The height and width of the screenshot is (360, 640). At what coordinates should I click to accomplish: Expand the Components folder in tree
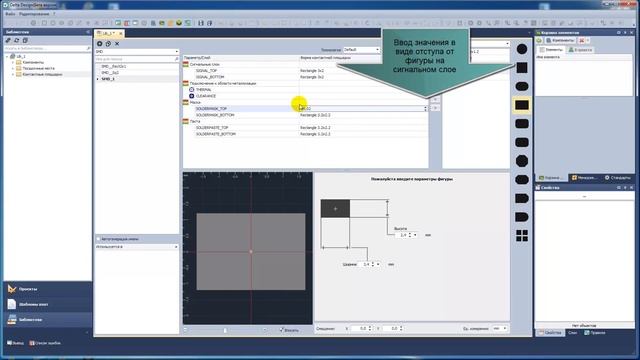13,62
